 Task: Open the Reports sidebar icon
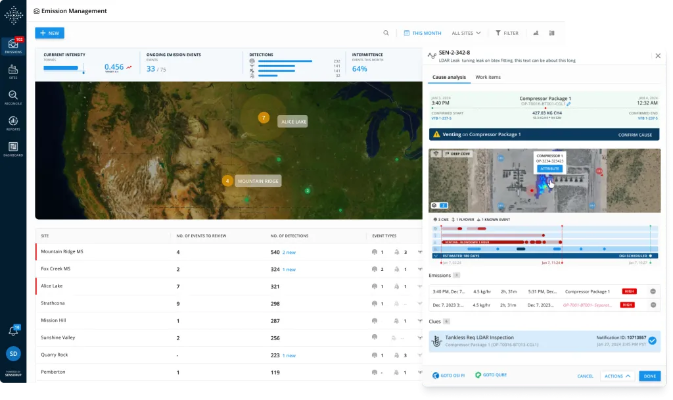point(13,125)
